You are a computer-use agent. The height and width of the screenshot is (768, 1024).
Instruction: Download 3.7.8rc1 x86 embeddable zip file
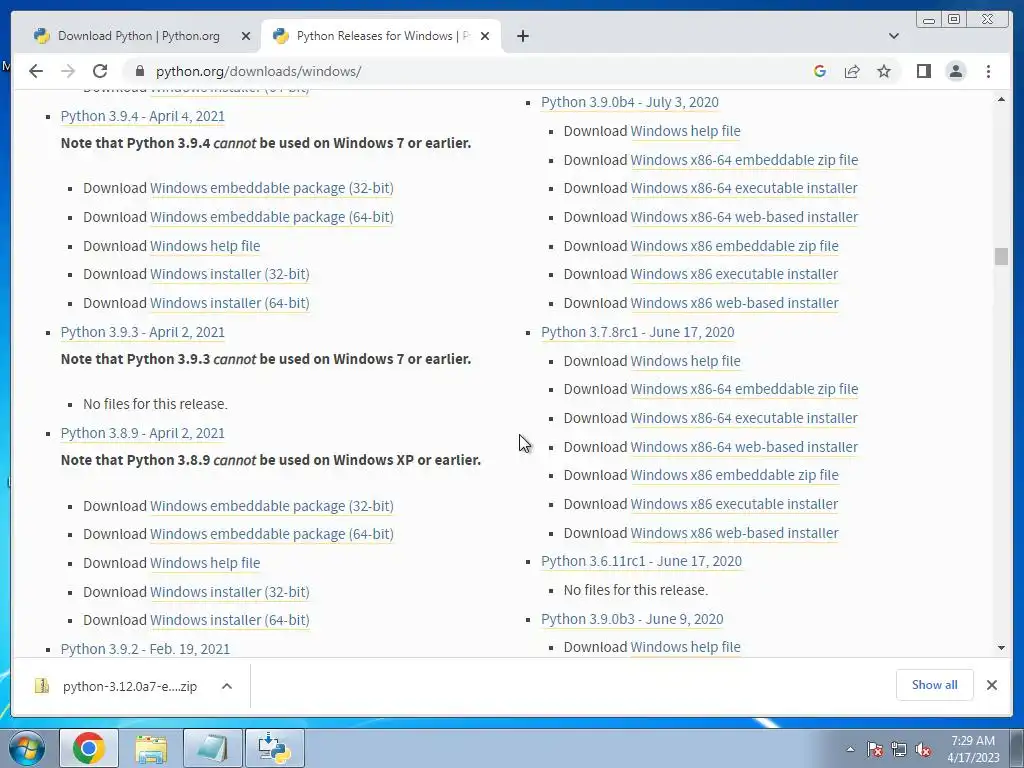pos(734,475)
